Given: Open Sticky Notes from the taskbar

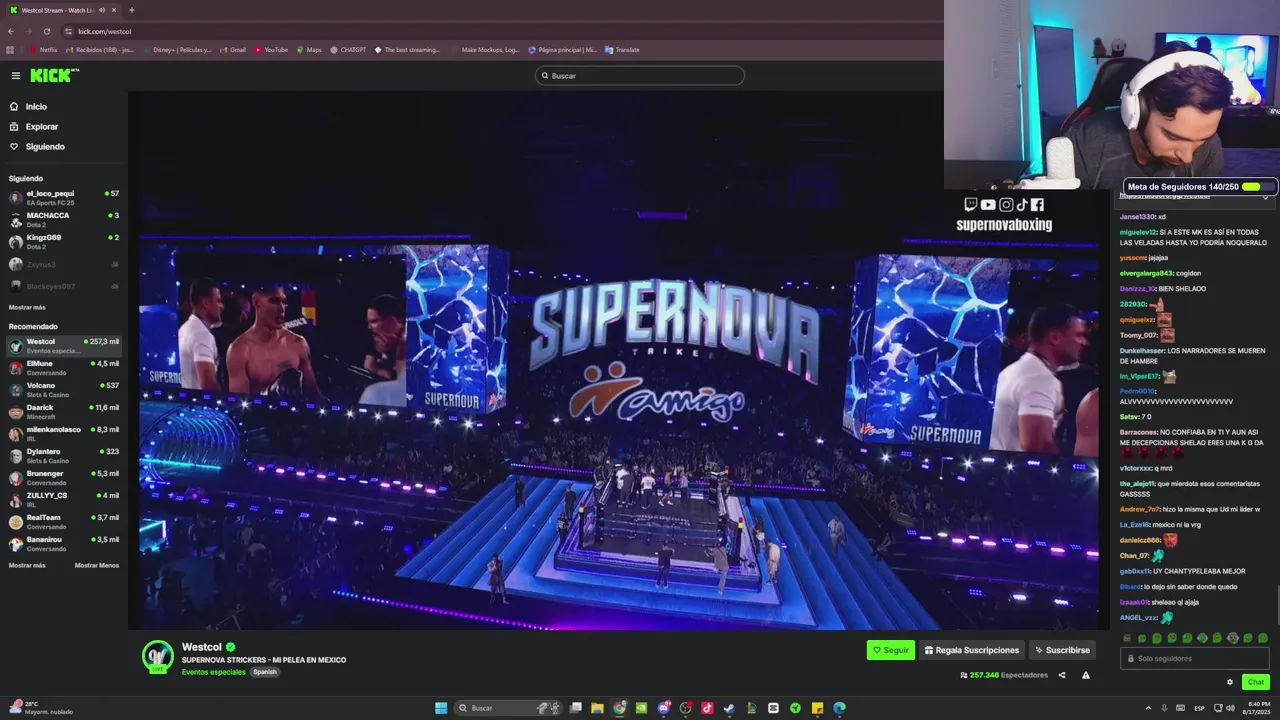Looking at the screenshot, I should point(817,708).
